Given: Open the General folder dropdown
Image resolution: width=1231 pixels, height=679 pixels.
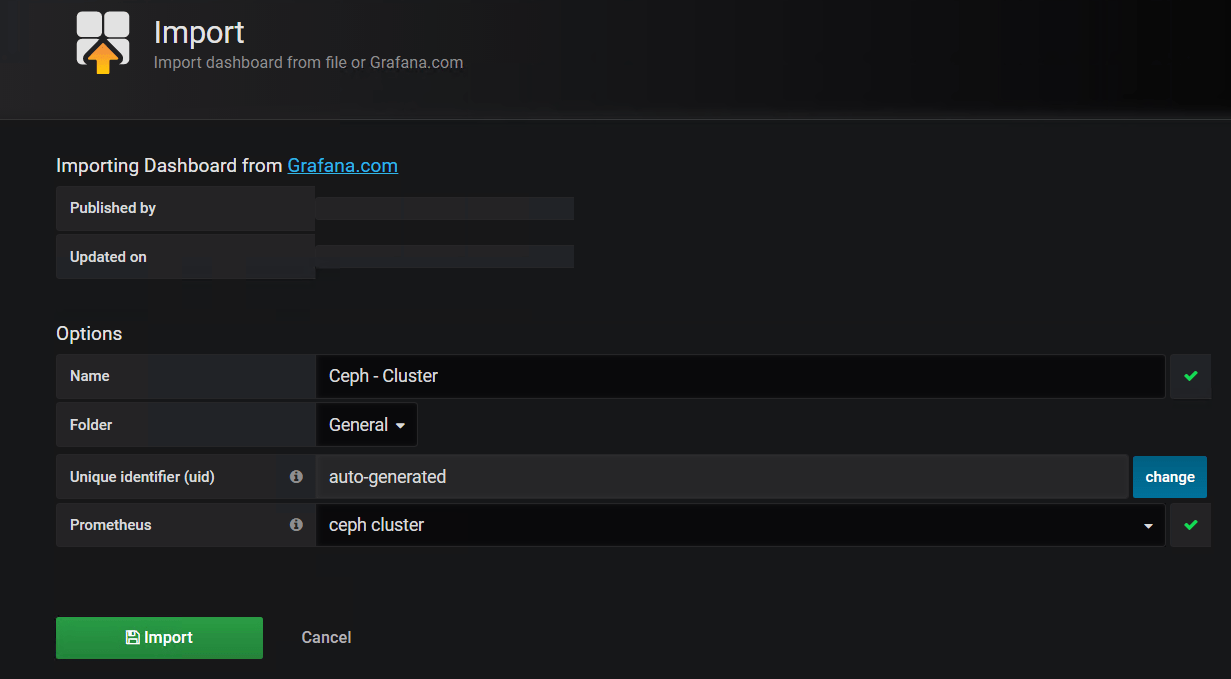Looking at the screenshot, I should tap(367, 425).
